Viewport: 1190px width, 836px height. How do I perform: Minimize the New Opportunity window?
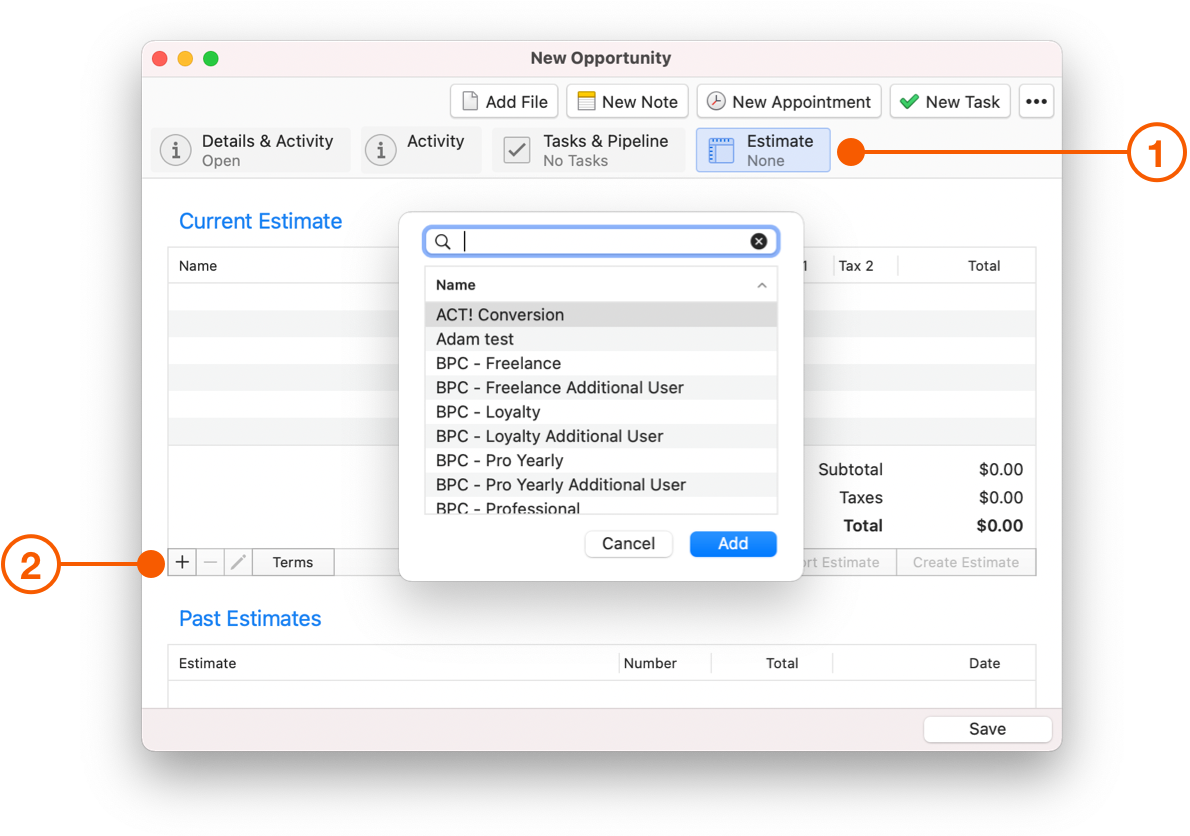click(185, 58)
